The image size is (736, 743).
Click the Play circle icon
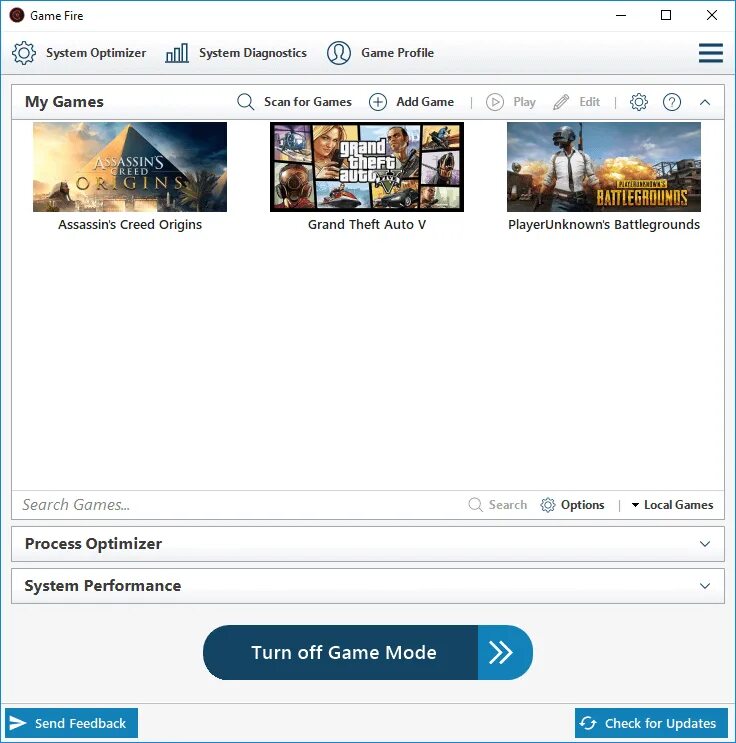(x=495, y=102)
